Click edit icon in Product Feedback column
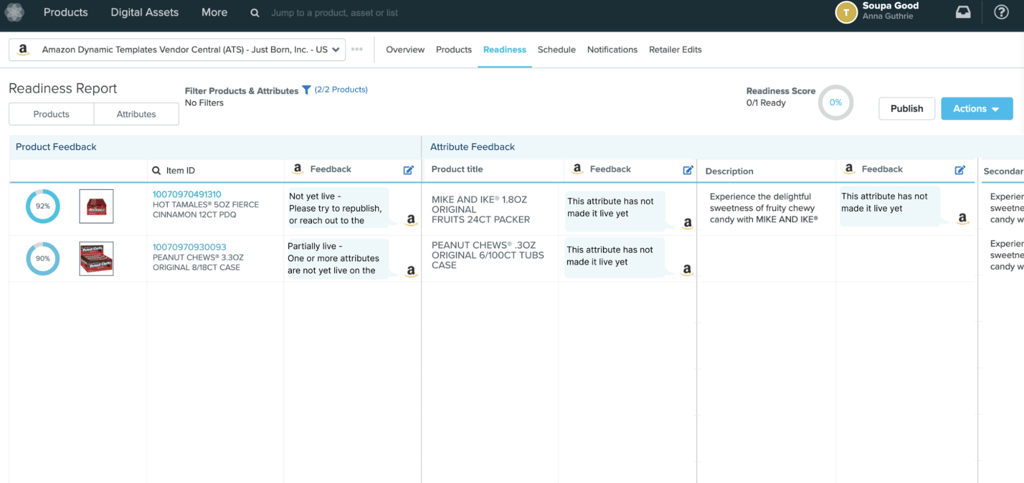Image resolution: width=1024 pixels, height=483 pixels. point(408,170)
